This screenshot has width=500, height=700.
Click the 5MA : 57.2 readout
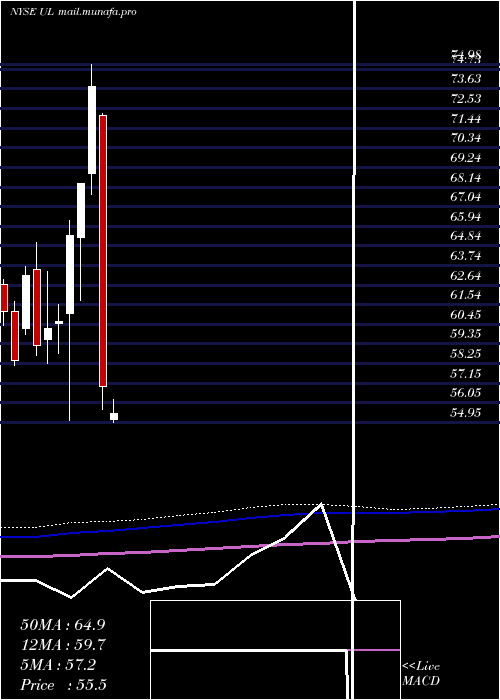coord(58,665)
